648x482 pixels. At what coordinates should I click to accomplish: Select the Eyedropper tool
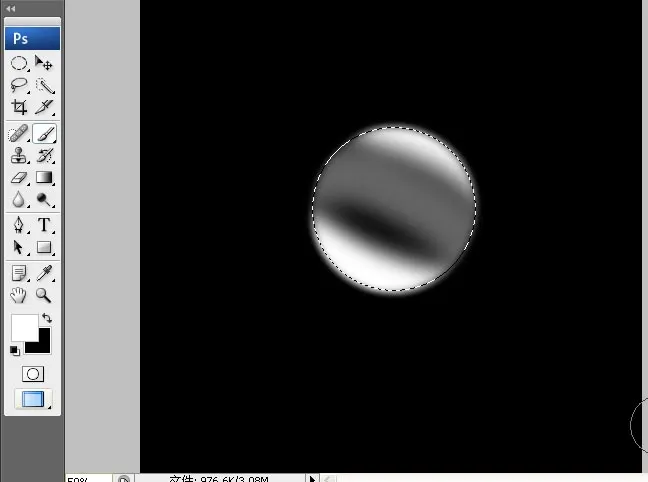tap(44, 273)
